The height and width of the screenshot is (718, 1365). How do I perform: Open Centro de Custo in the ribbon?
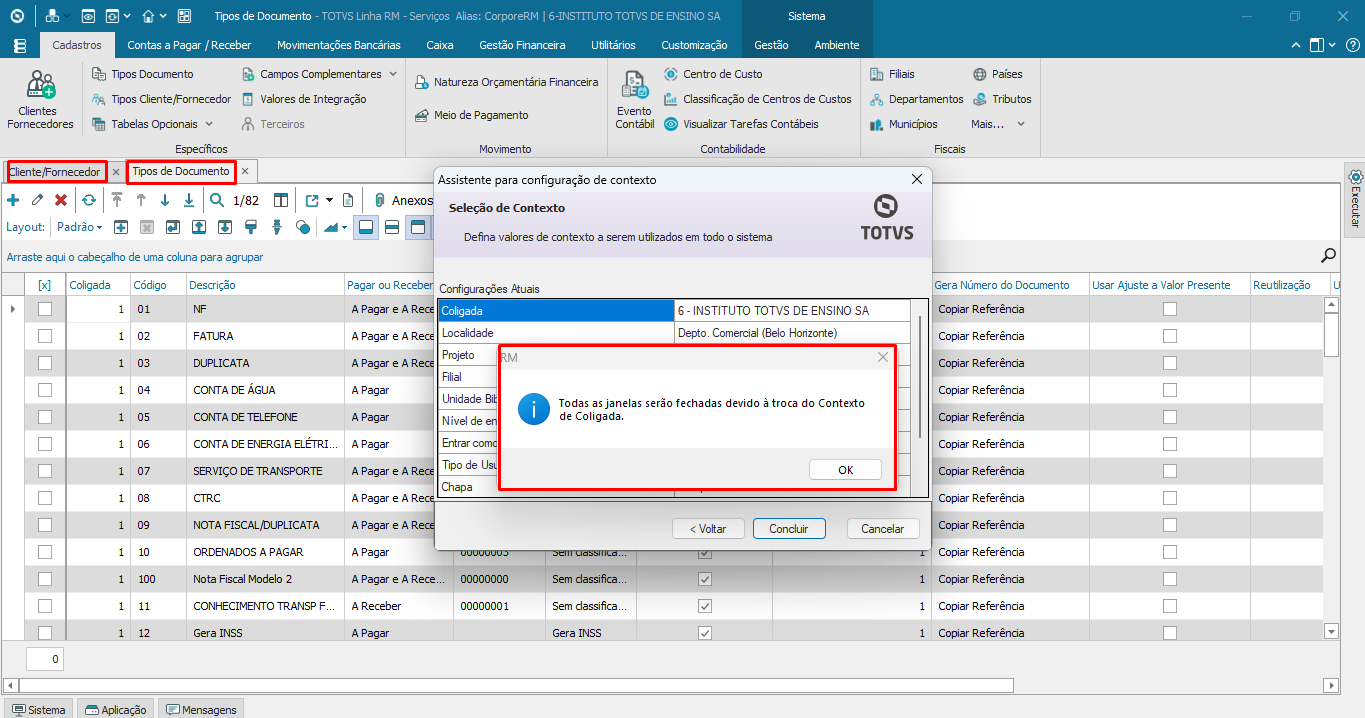click(x=713, y=74)
